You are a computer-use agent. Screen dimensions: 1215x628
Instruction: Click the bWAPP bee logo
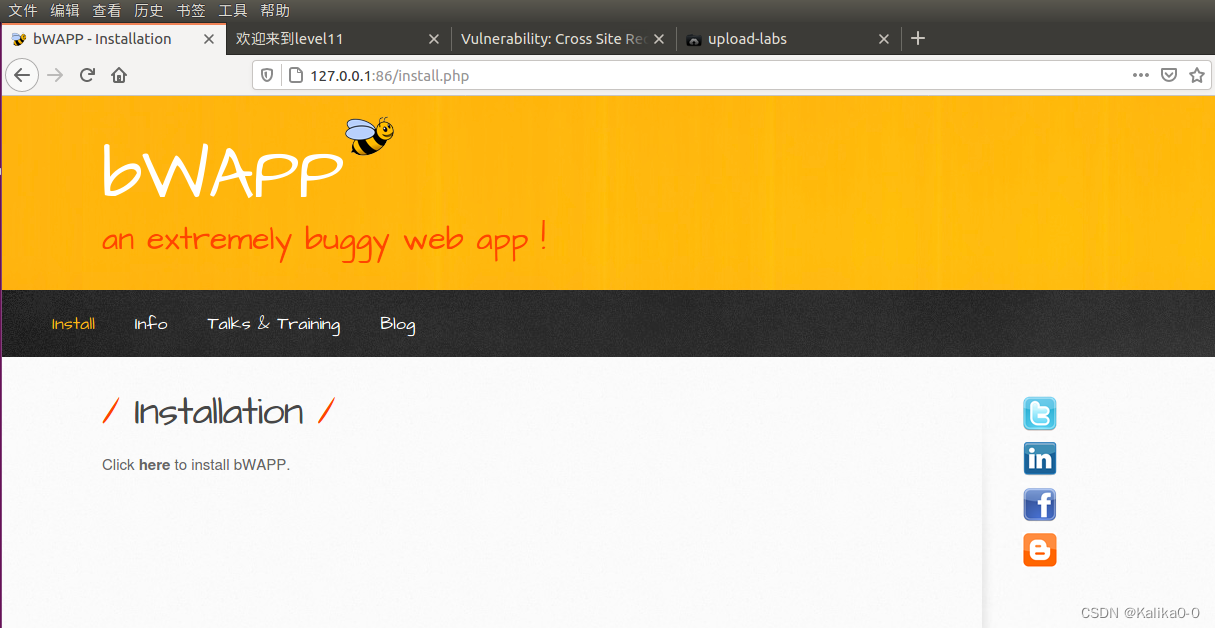[x=370, y=136]
